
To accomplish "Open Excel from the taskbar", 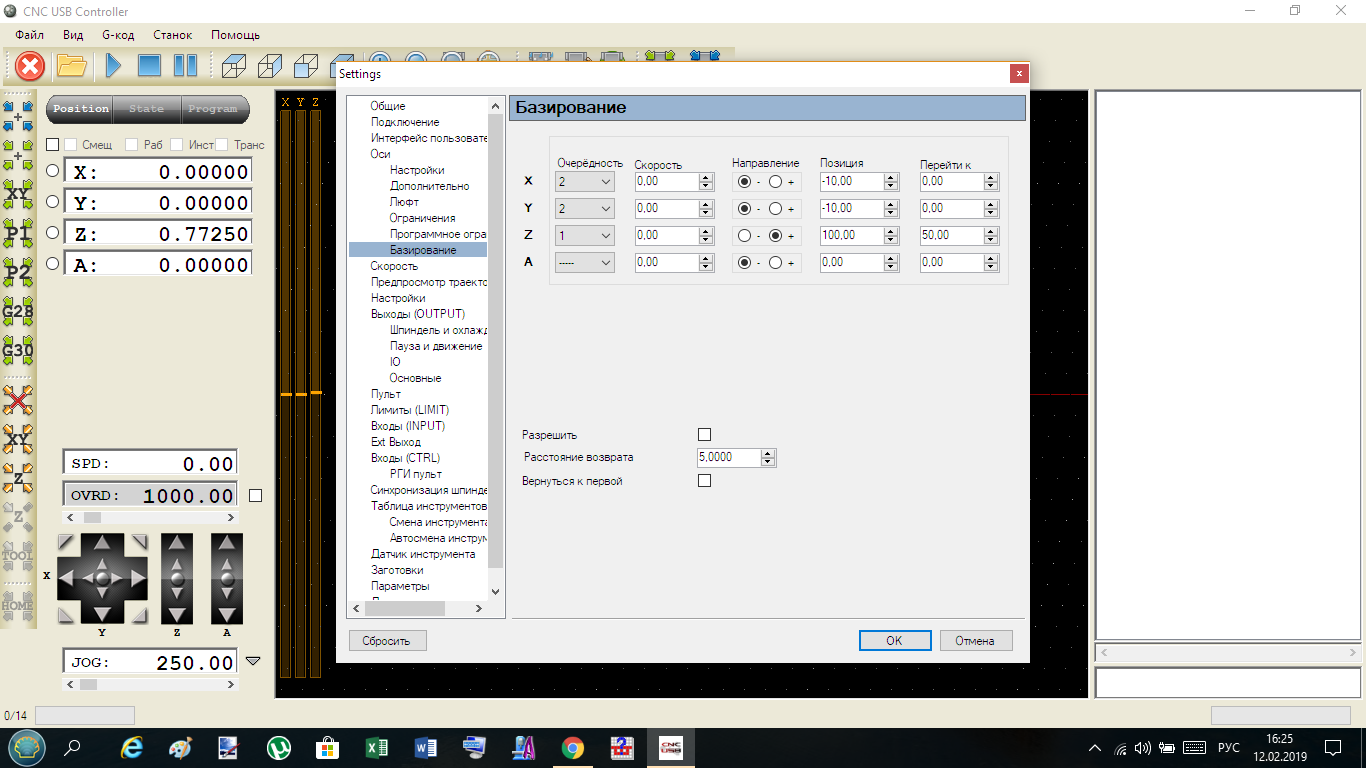I will click(x=376, y=747).
